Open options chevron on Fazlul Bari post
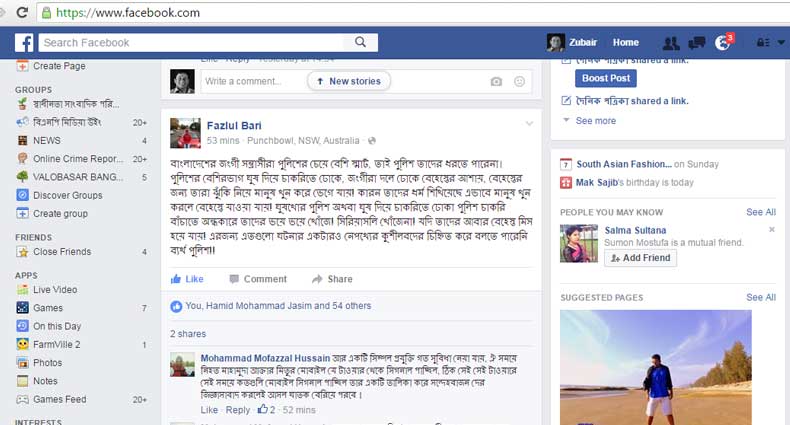The width and height of the screenshot is (790, 425). click(x=529, y=123)
